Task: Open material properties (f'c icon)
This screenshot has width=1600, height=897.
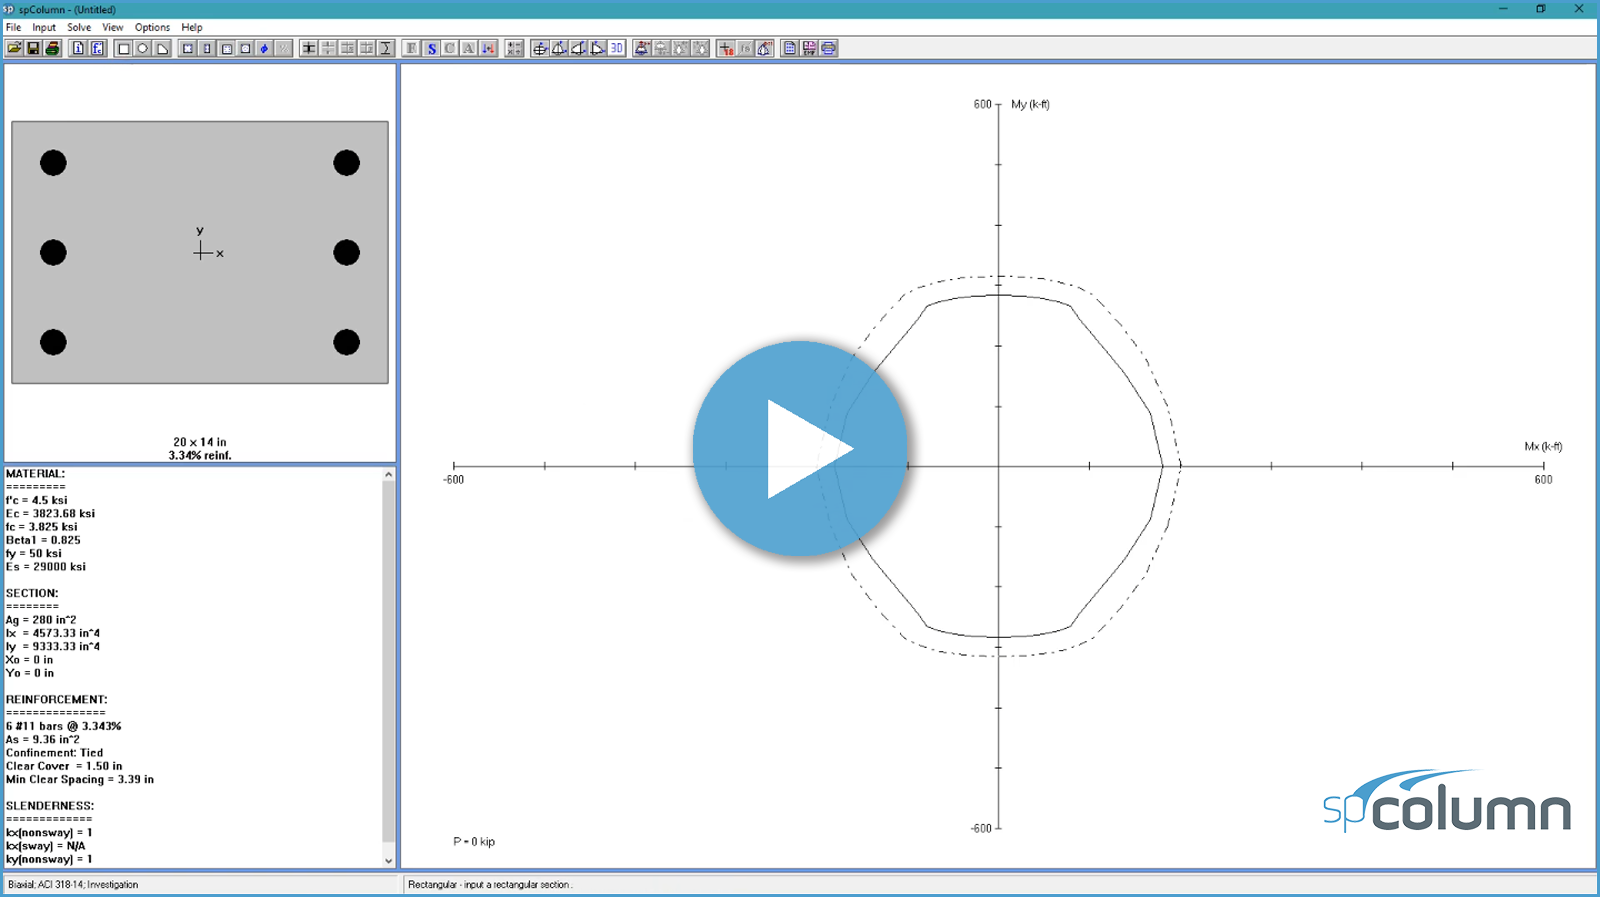Action: coord(97,48)
